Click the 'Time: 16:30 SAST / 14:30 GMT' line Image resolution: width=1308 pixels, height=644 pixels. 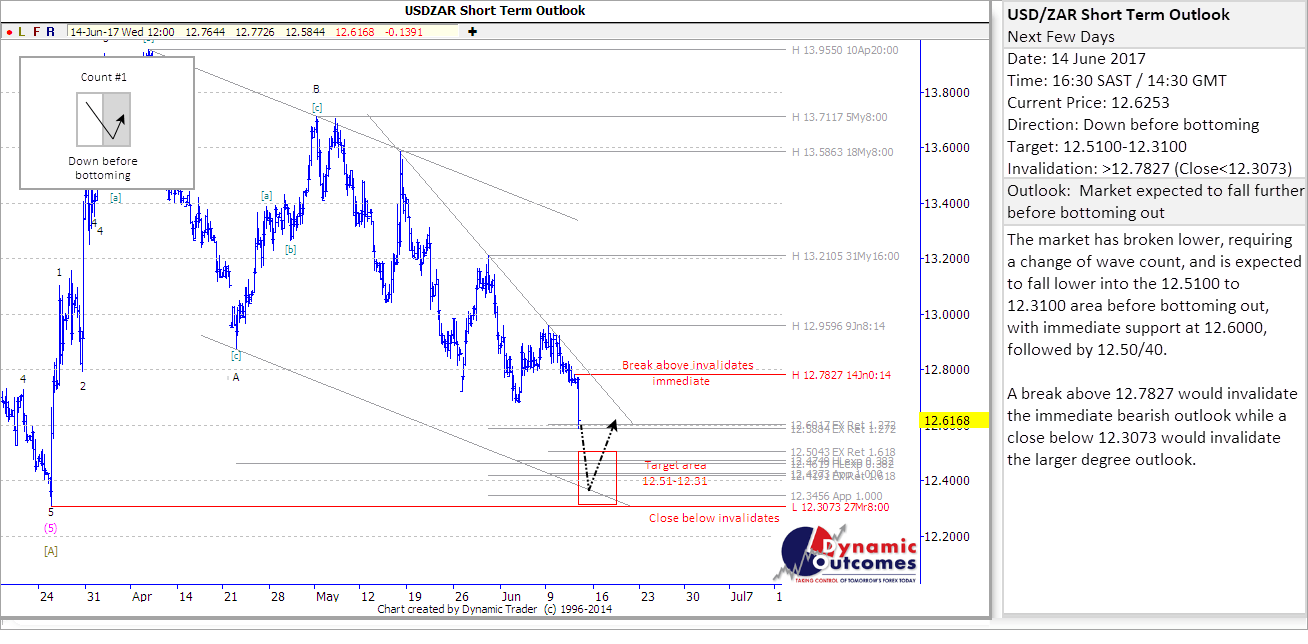coord(1116,81)
